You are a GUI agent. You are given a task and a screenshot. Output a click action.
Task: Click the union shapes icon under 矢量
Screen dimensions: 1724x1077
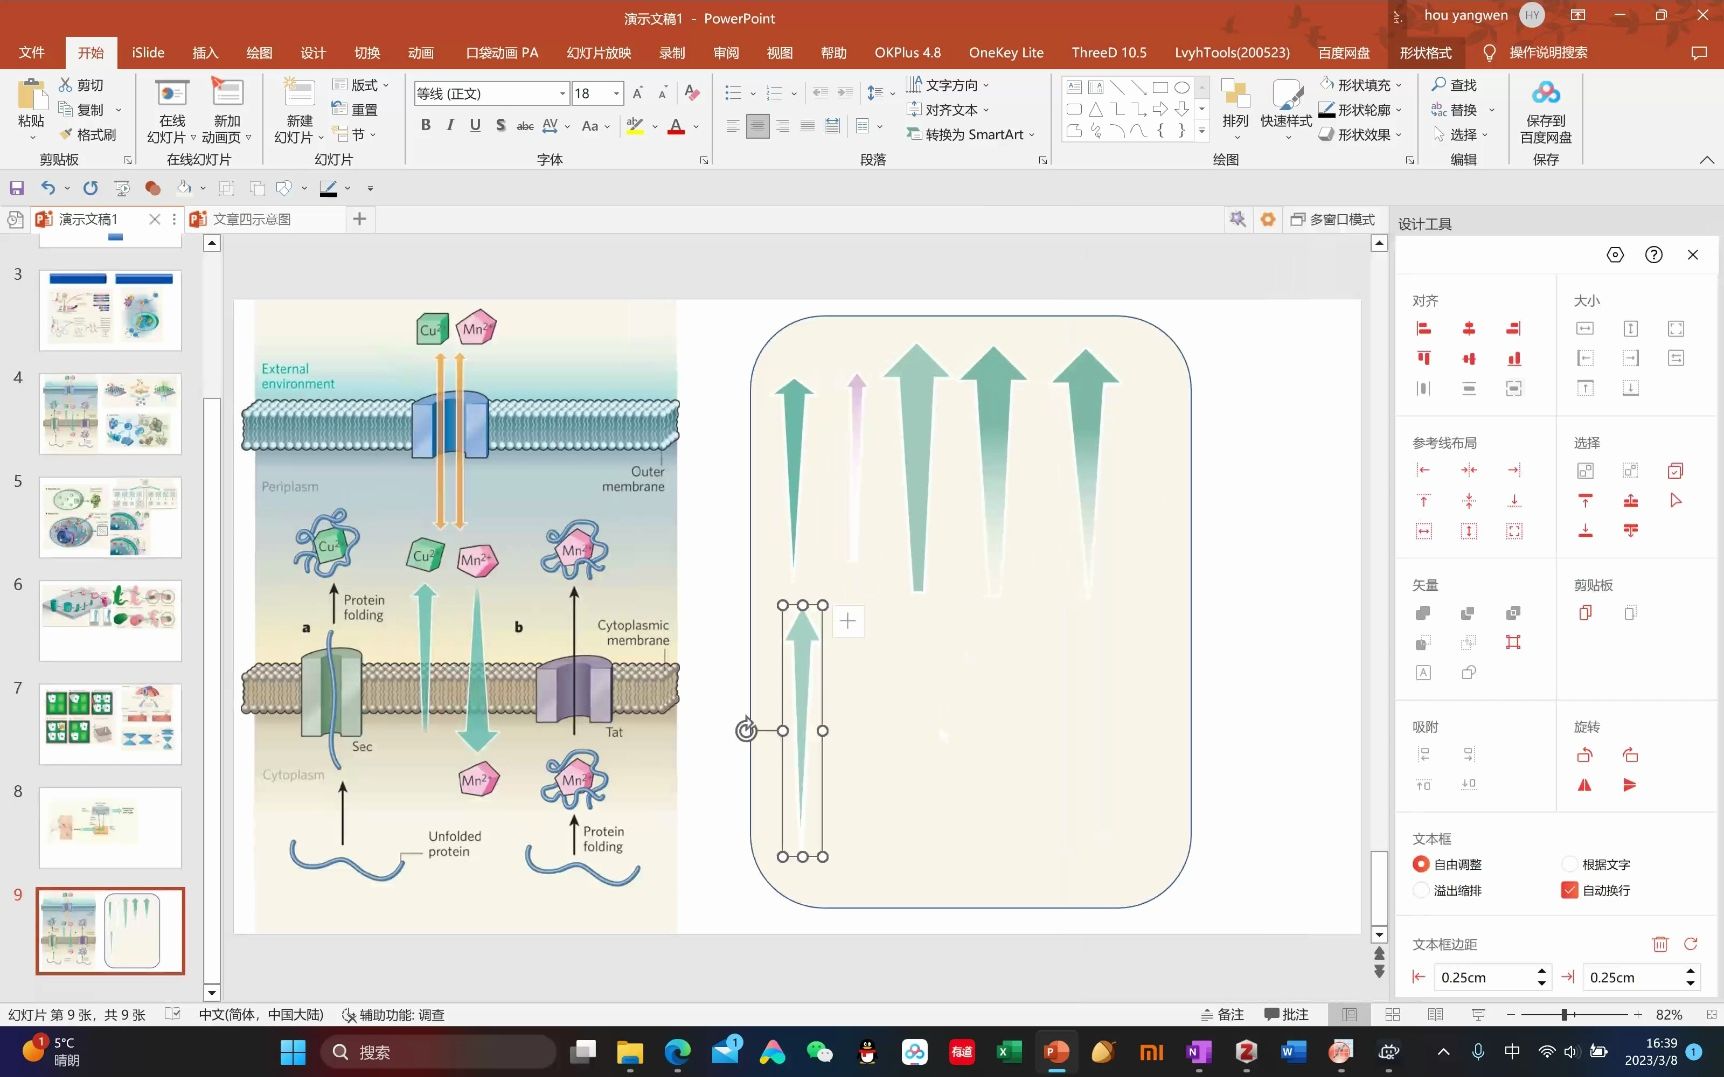(1424, 613)
